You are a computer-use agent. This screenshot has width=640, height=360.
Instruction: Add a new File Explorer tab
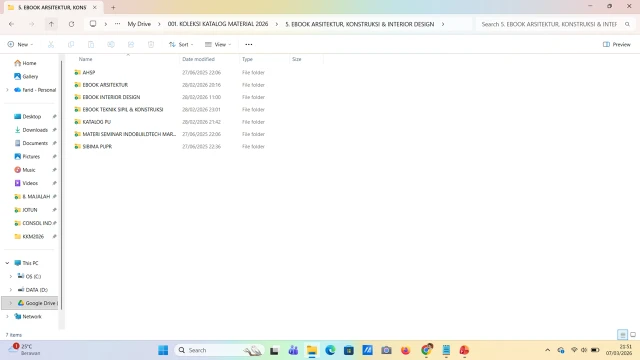click(x=113, y=7)
